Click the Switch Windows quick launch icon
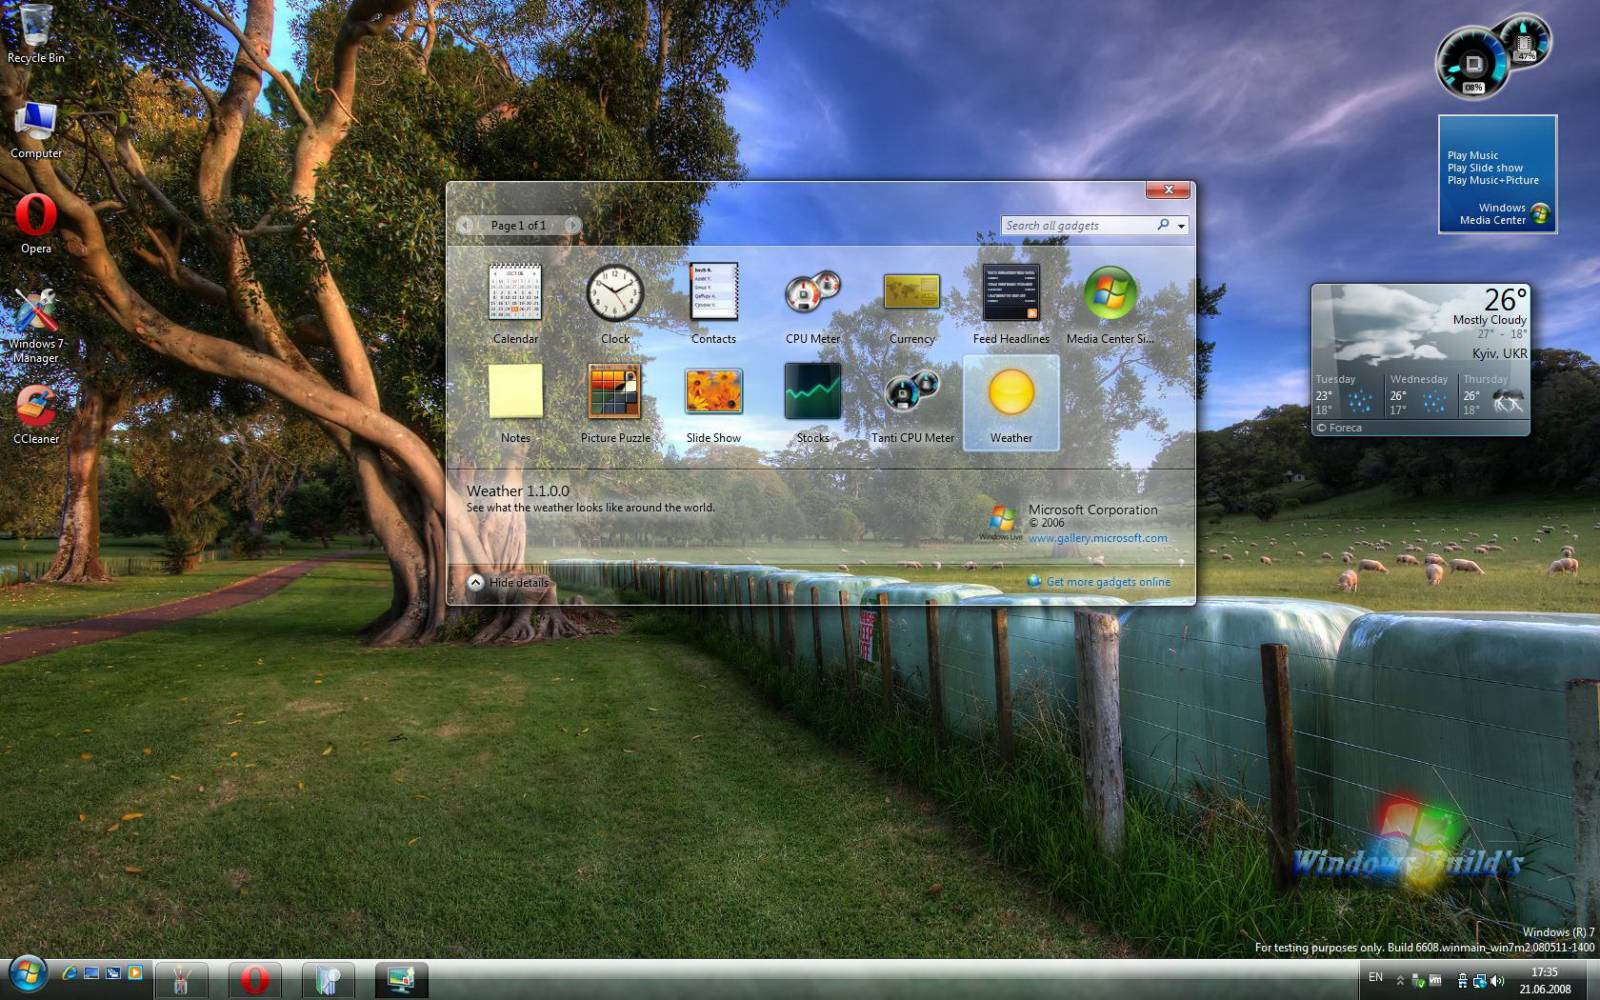Viewport: 1600px width, 1000px height. (113, 973)
